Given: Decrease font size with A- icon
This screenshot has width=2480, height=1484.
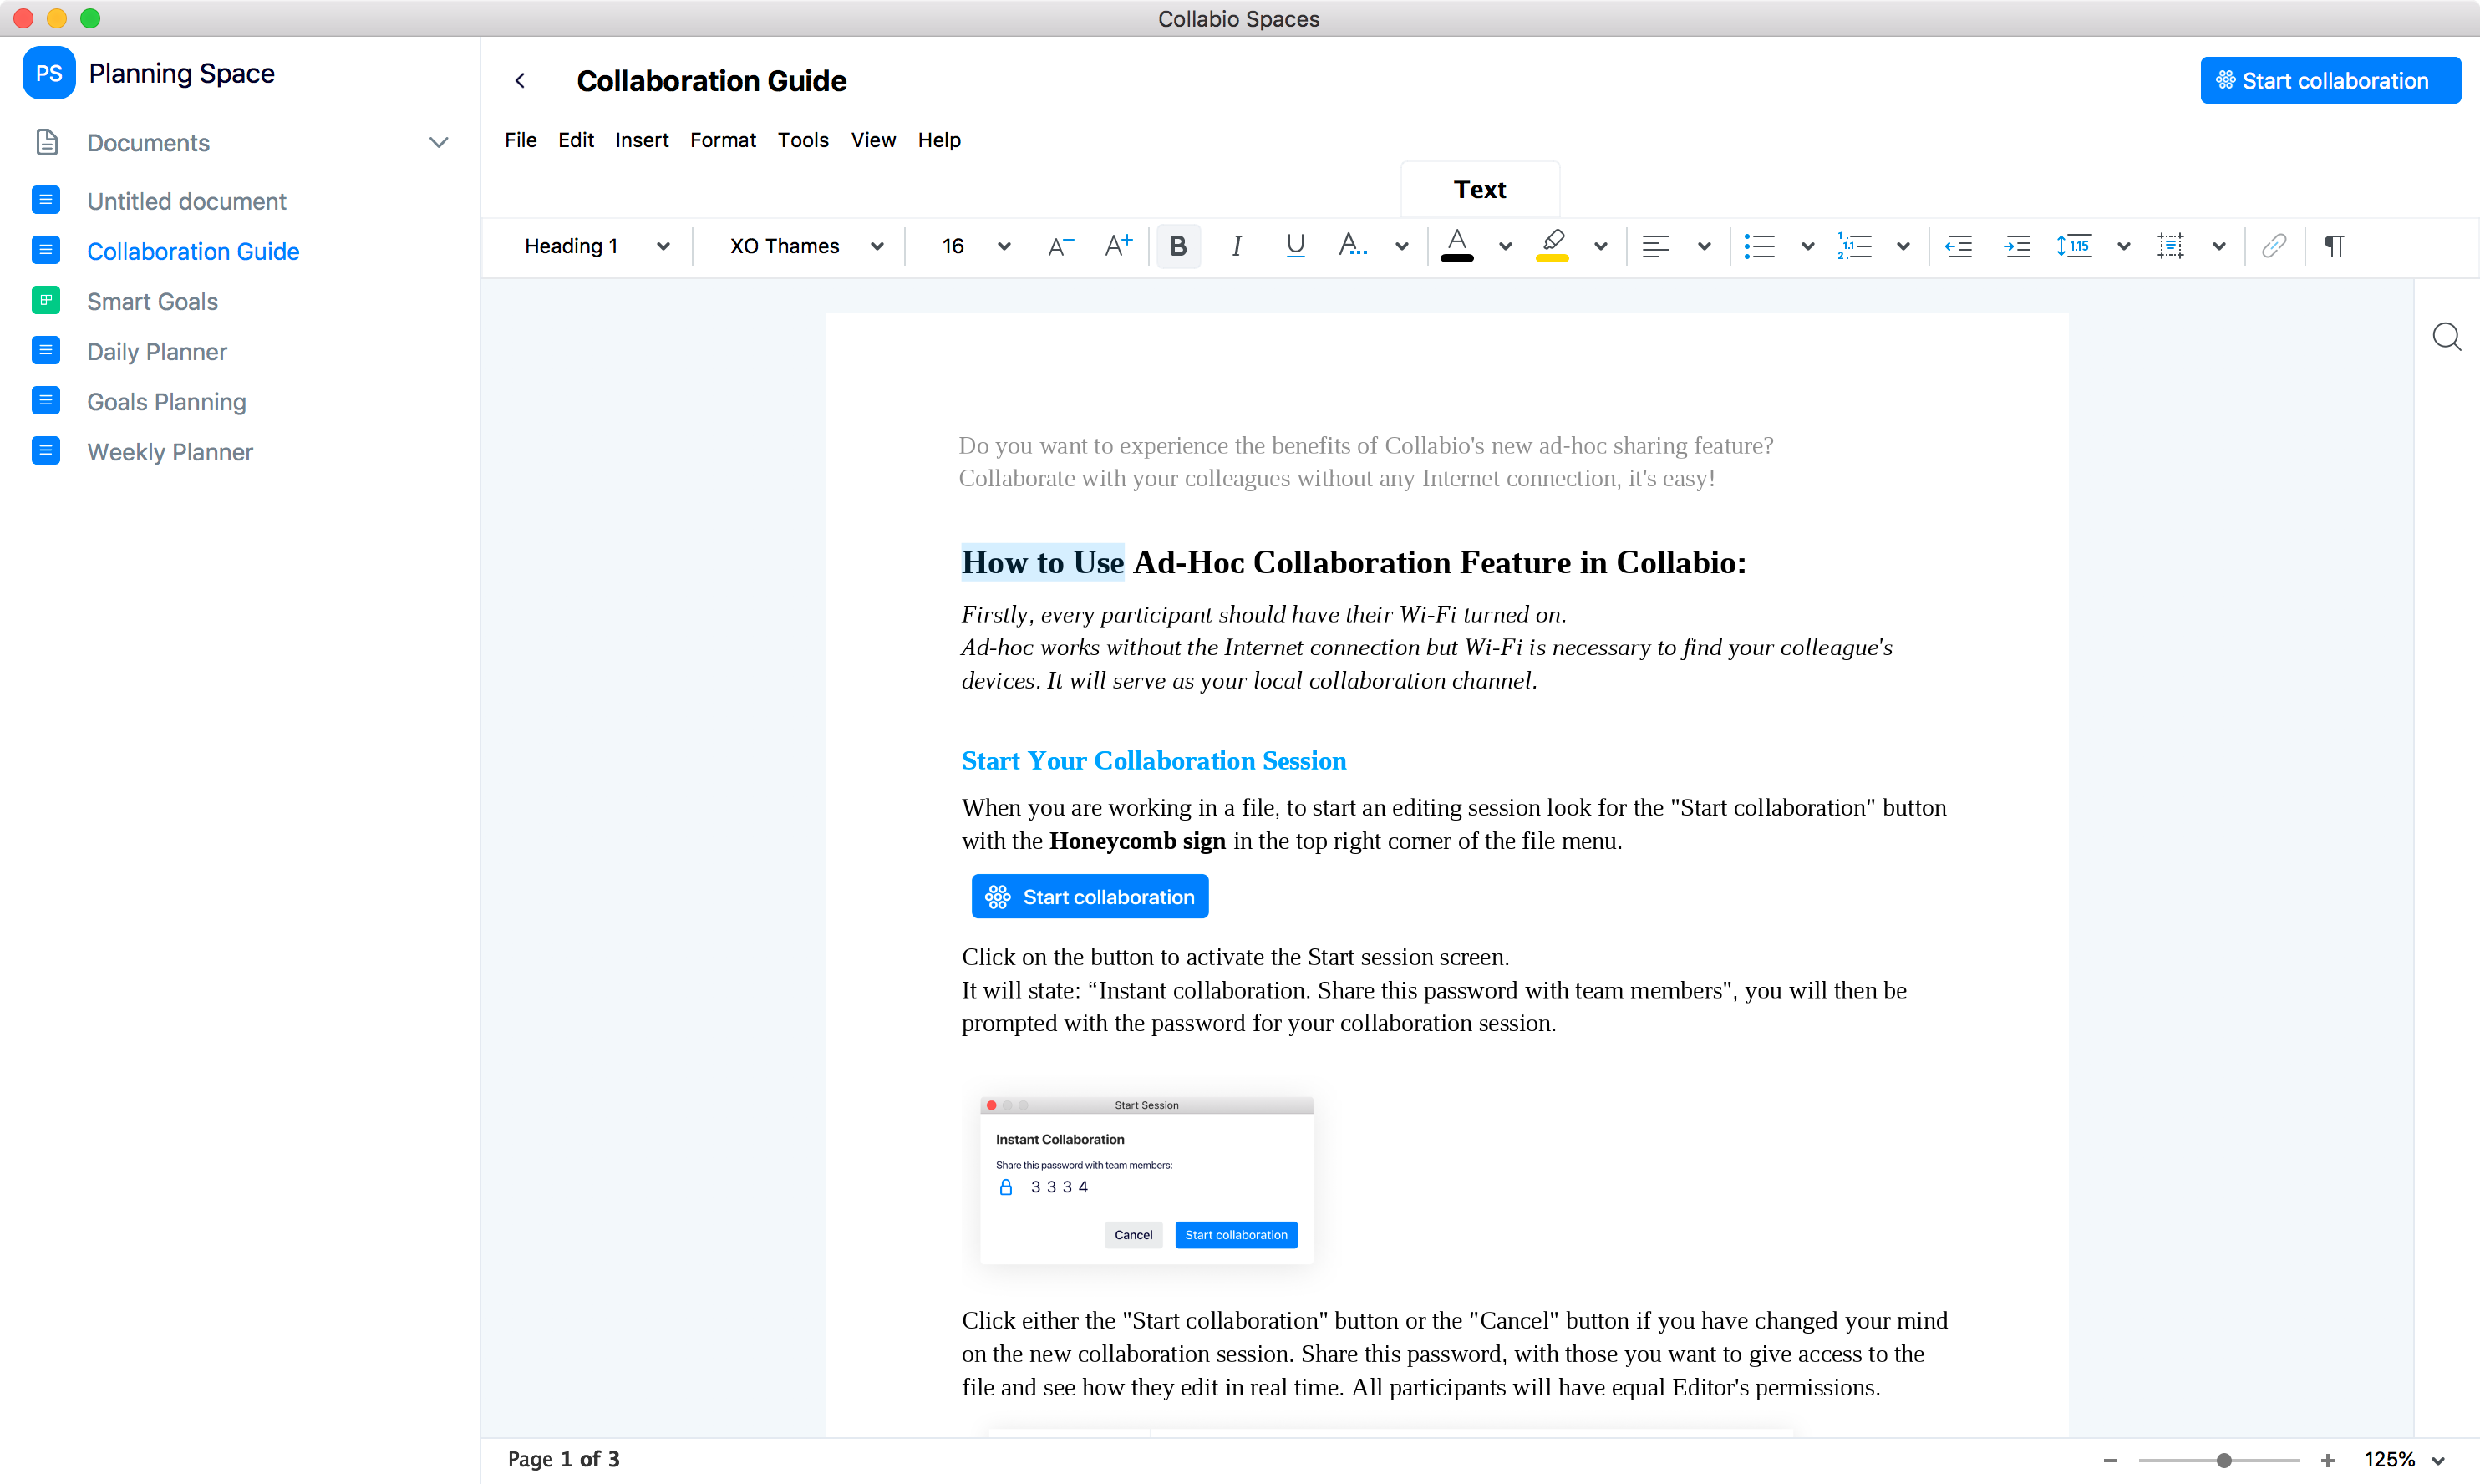Looking at the screenshot, I should tap(1060, 246).
